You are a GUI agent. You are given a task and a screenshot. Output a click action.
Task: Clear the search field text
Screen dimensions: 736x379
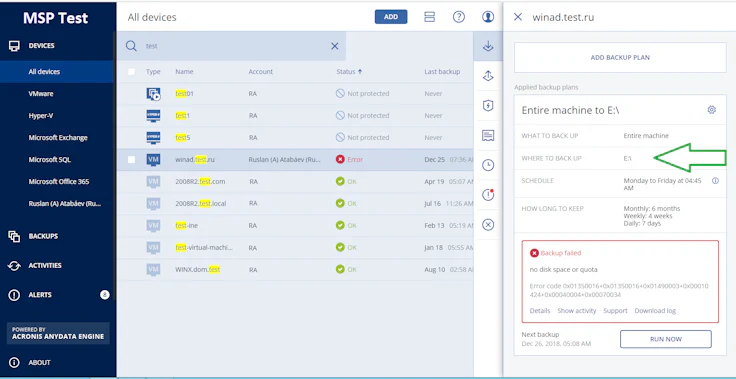[x=335, y=46]
